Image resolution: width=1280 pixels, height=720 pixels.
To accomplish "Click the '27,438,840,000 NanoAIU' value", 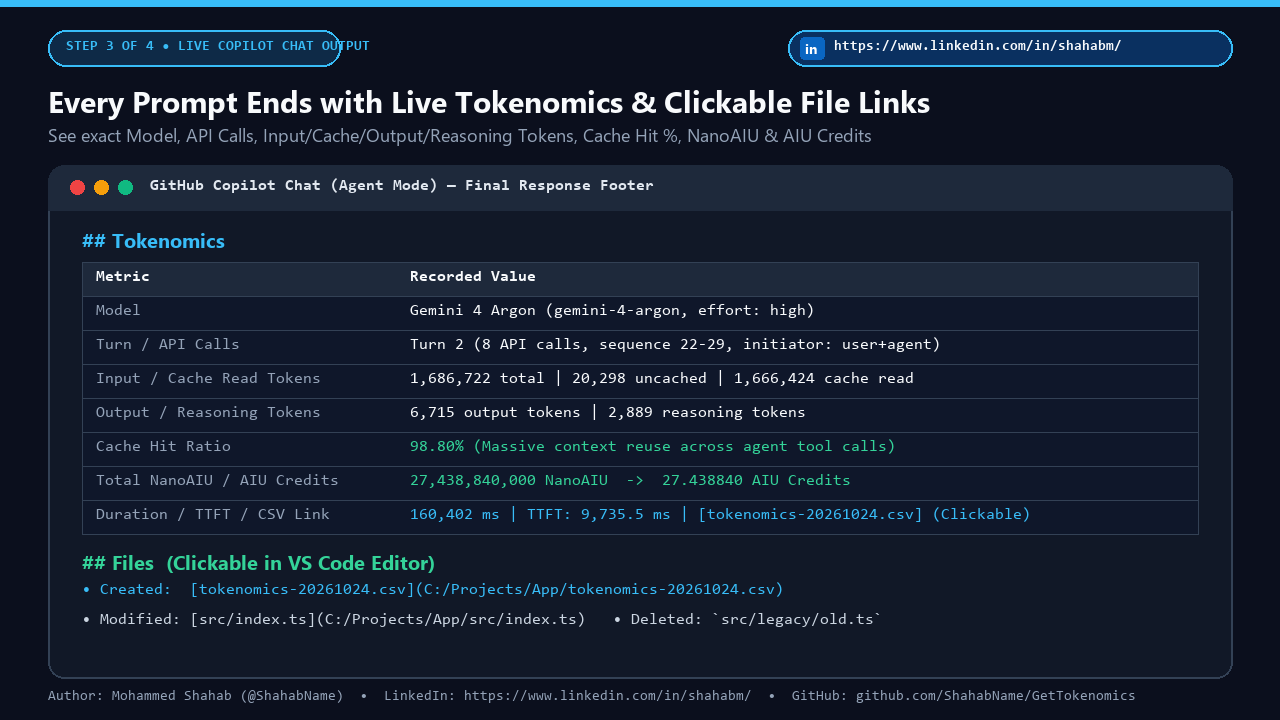I will coord(509,480).
